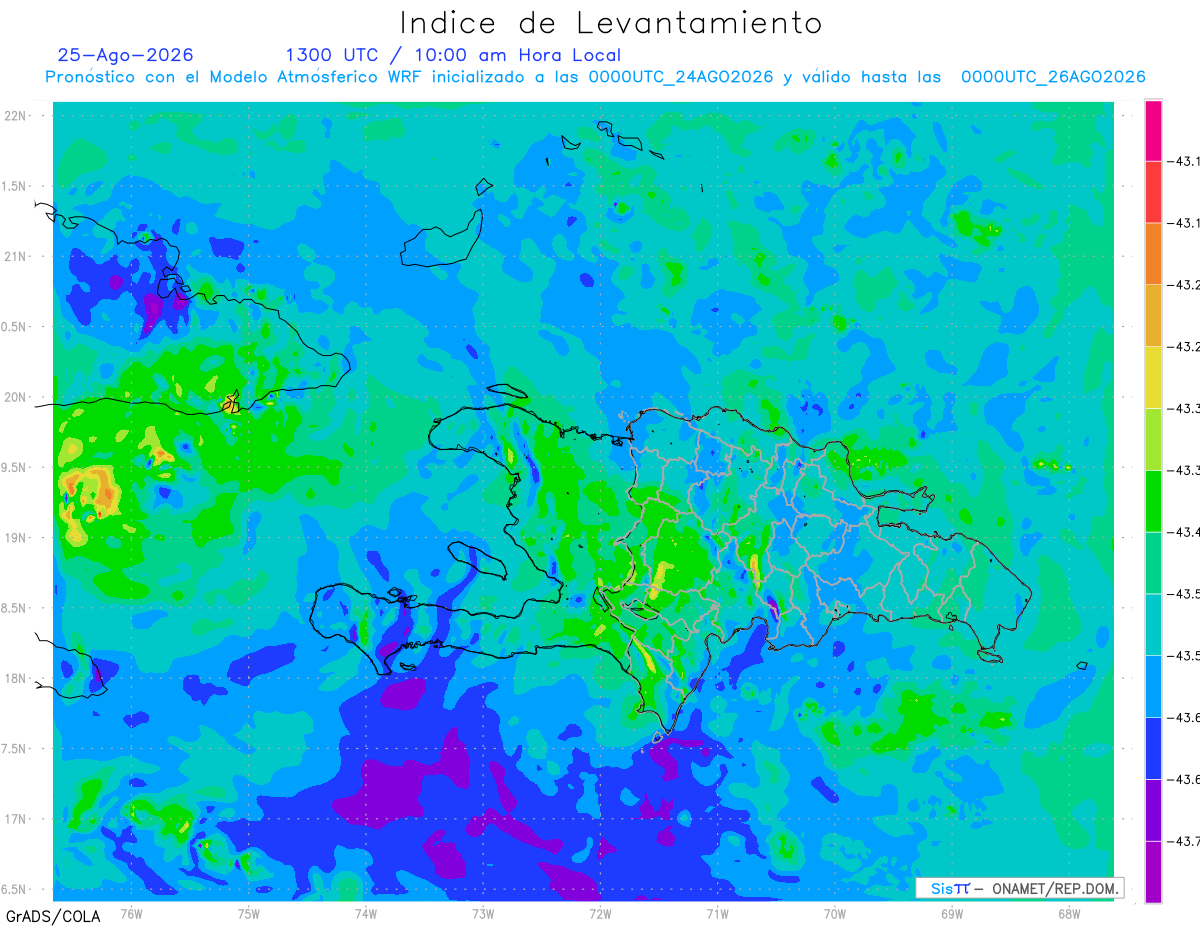Pick the orange color scale segment
1200x927 pixels.
click(1153, 253)
